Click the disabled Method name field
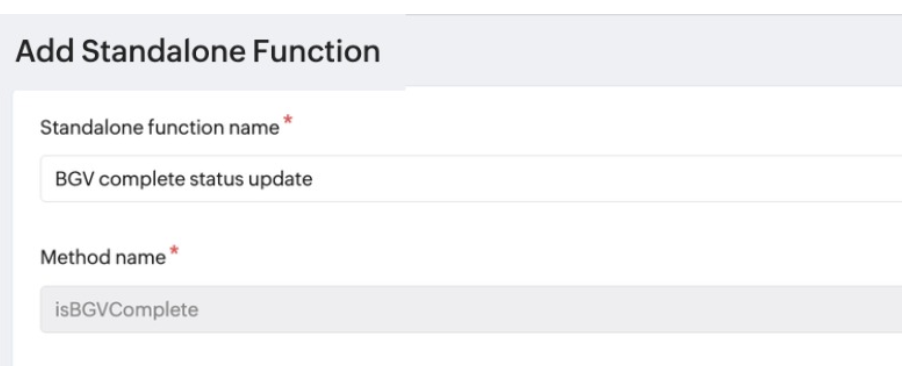This screenshot has width=902, height=366. pyautogui.click(x=471, y=309)
